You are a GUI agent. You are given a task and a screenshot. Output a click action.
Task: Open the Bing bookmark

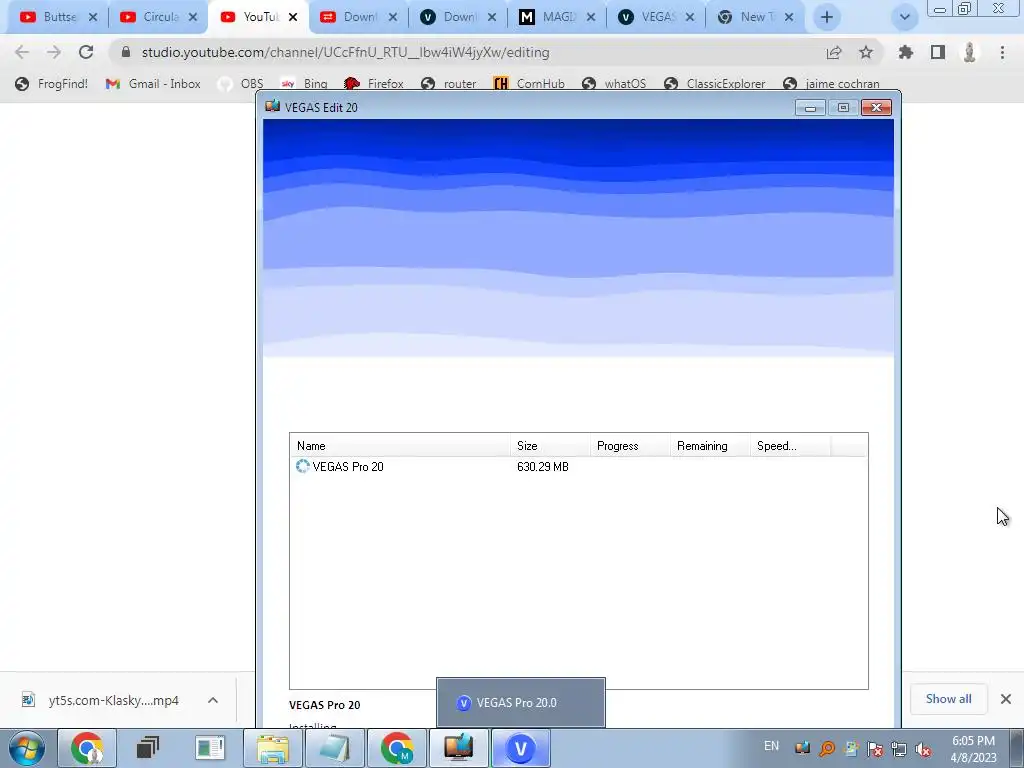tap(304, 84)
